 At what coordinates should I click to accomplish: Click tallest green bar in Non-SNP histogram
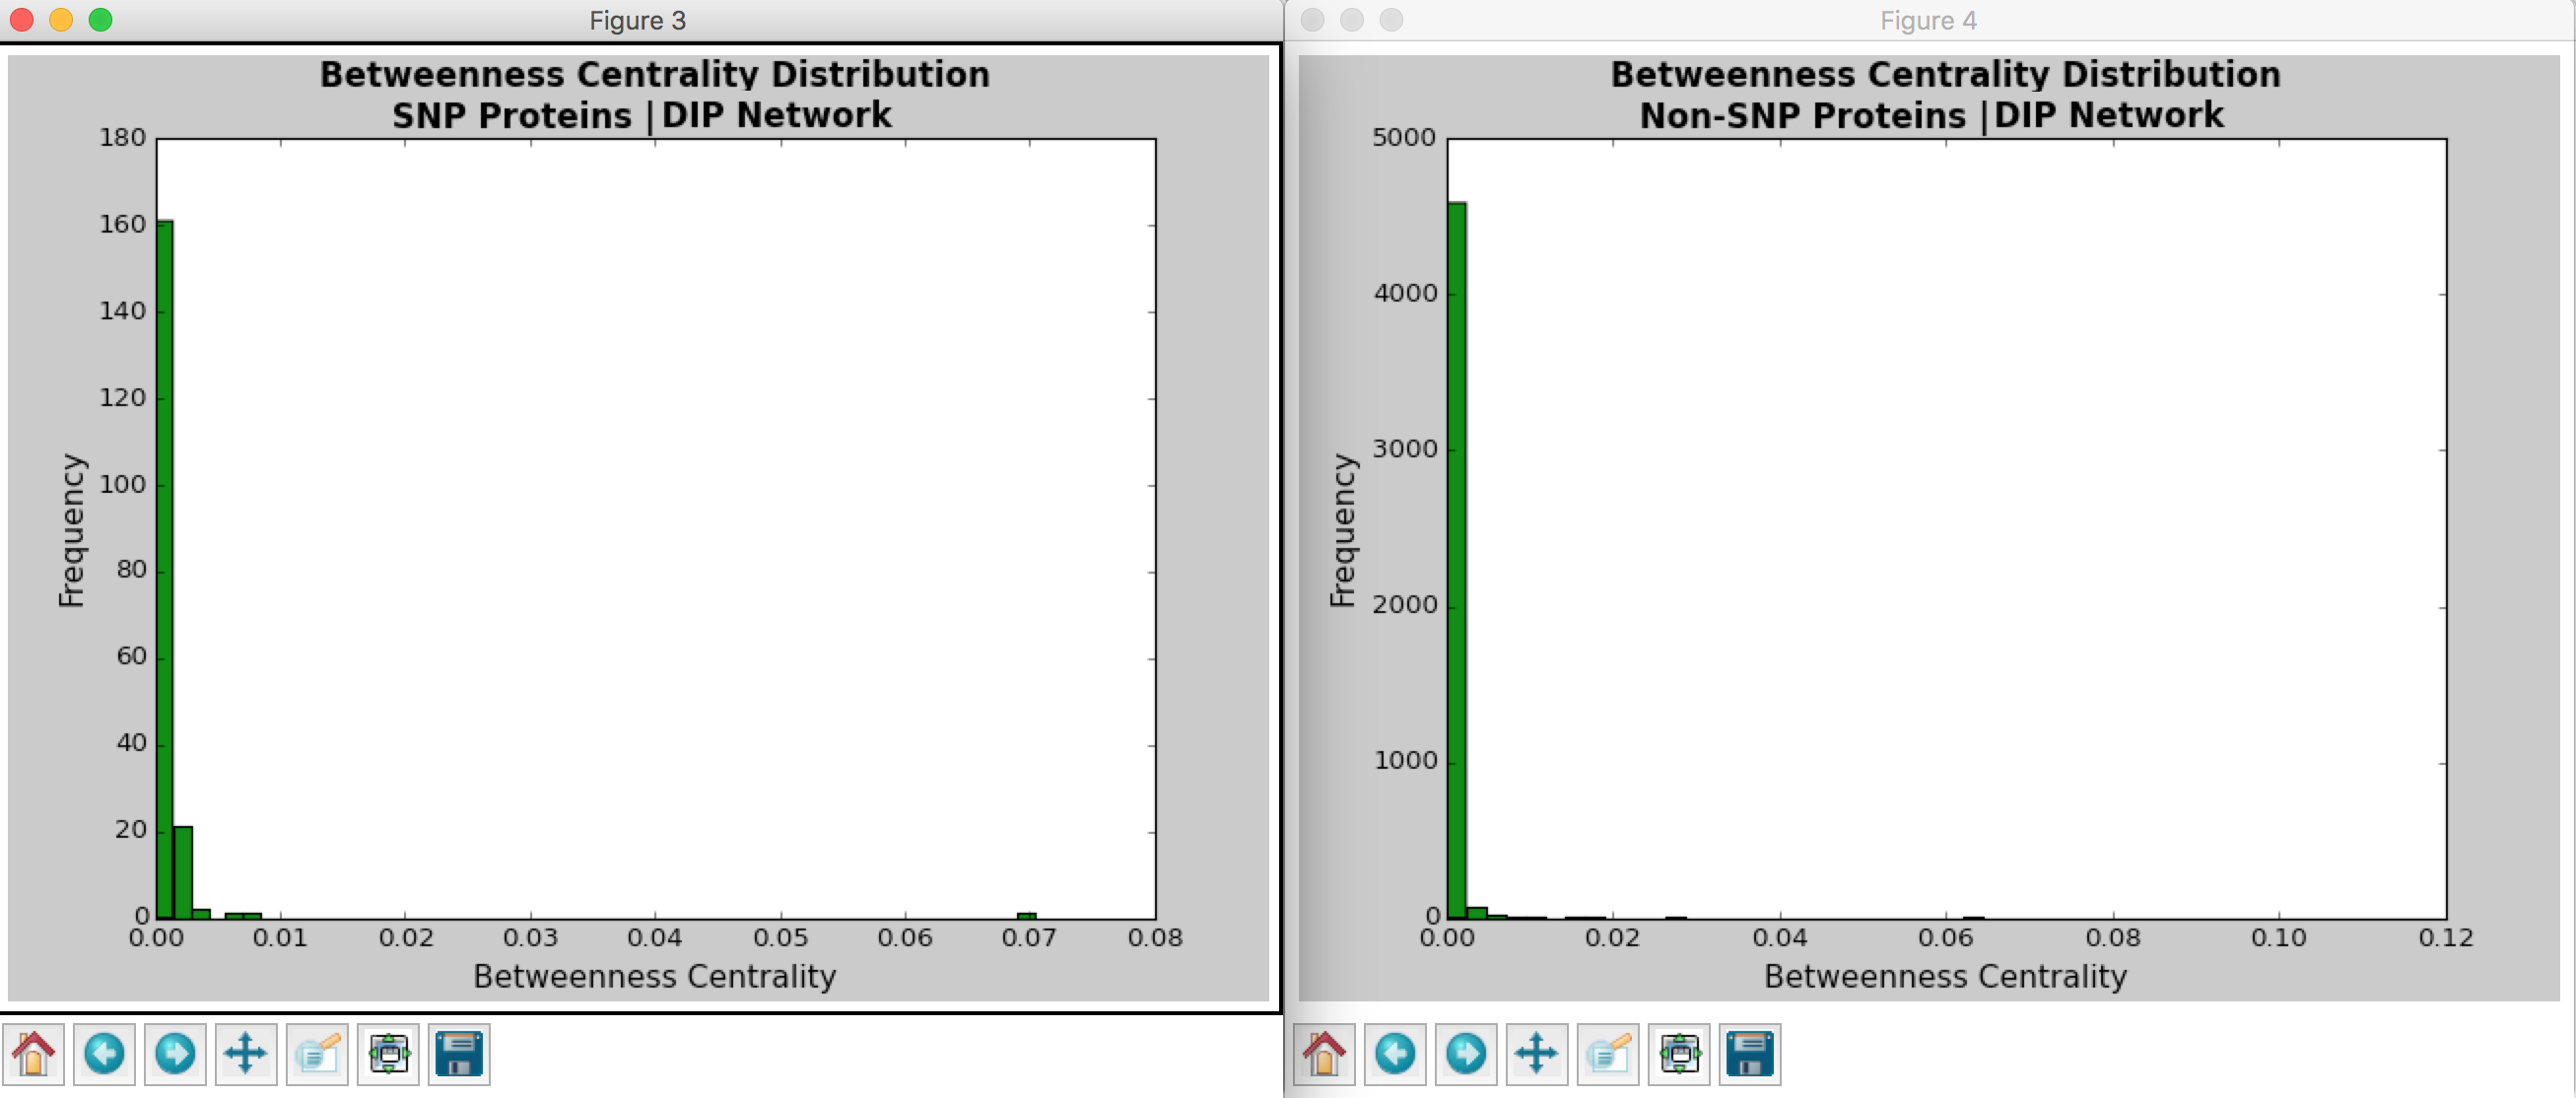coord(1457,560)
